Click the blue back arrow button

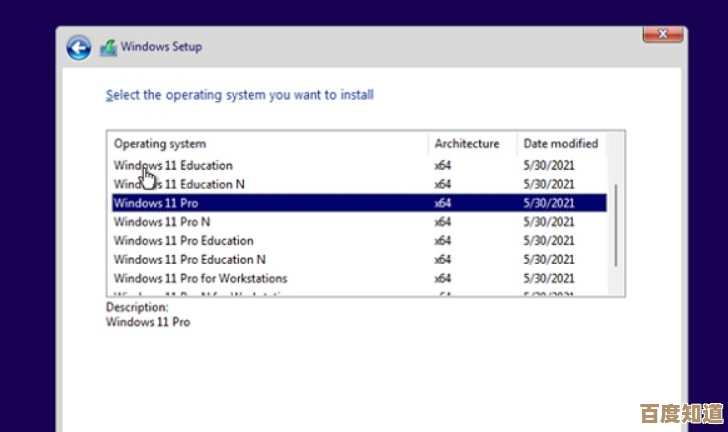tap(79, 47)
